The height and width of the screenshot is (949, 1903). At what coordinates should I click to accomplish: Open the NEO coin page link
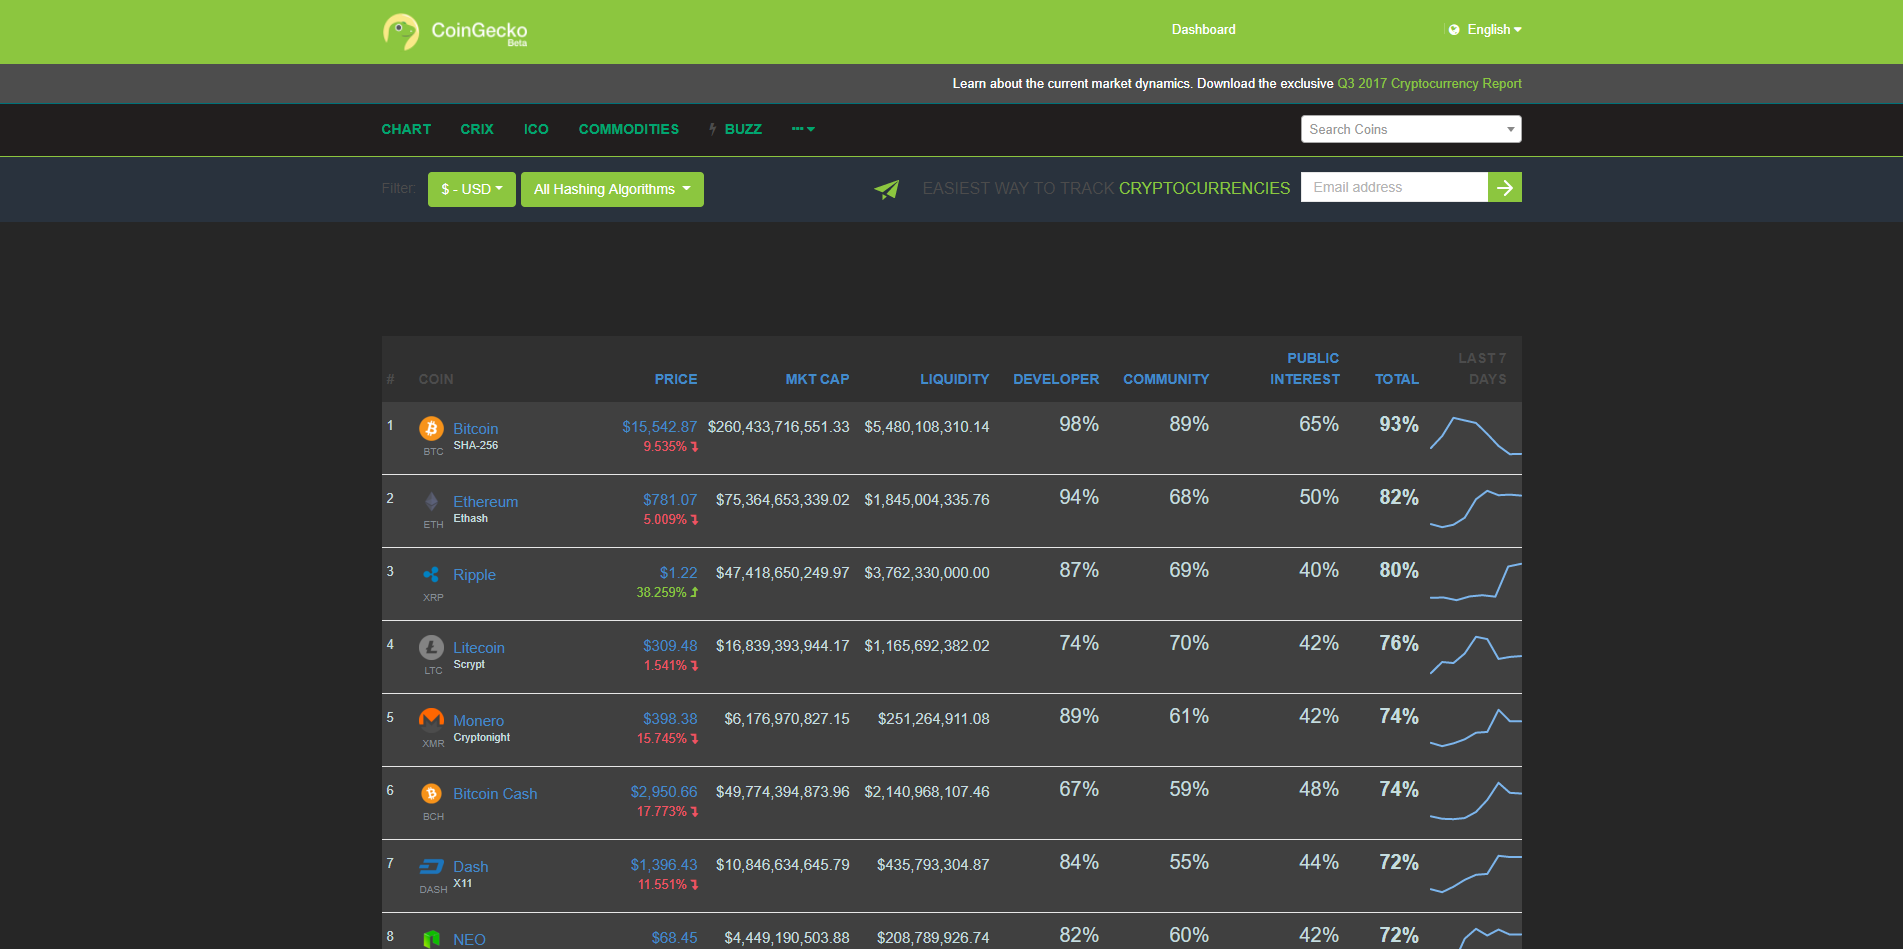pos(469,940)
